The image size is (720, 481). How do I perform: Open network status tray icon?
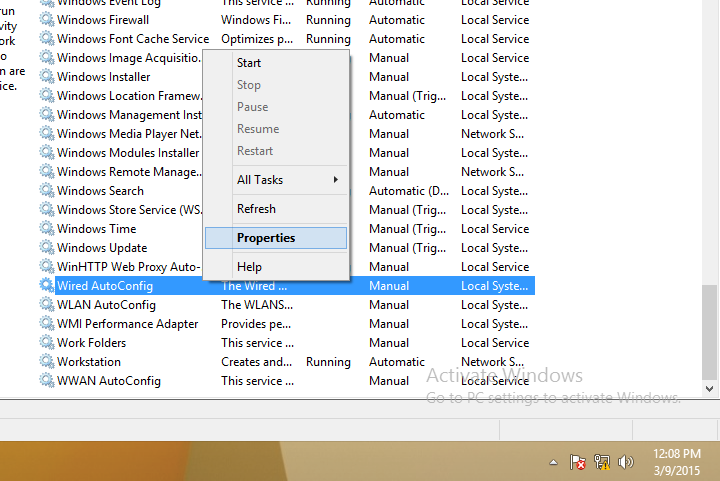(602, 462)
